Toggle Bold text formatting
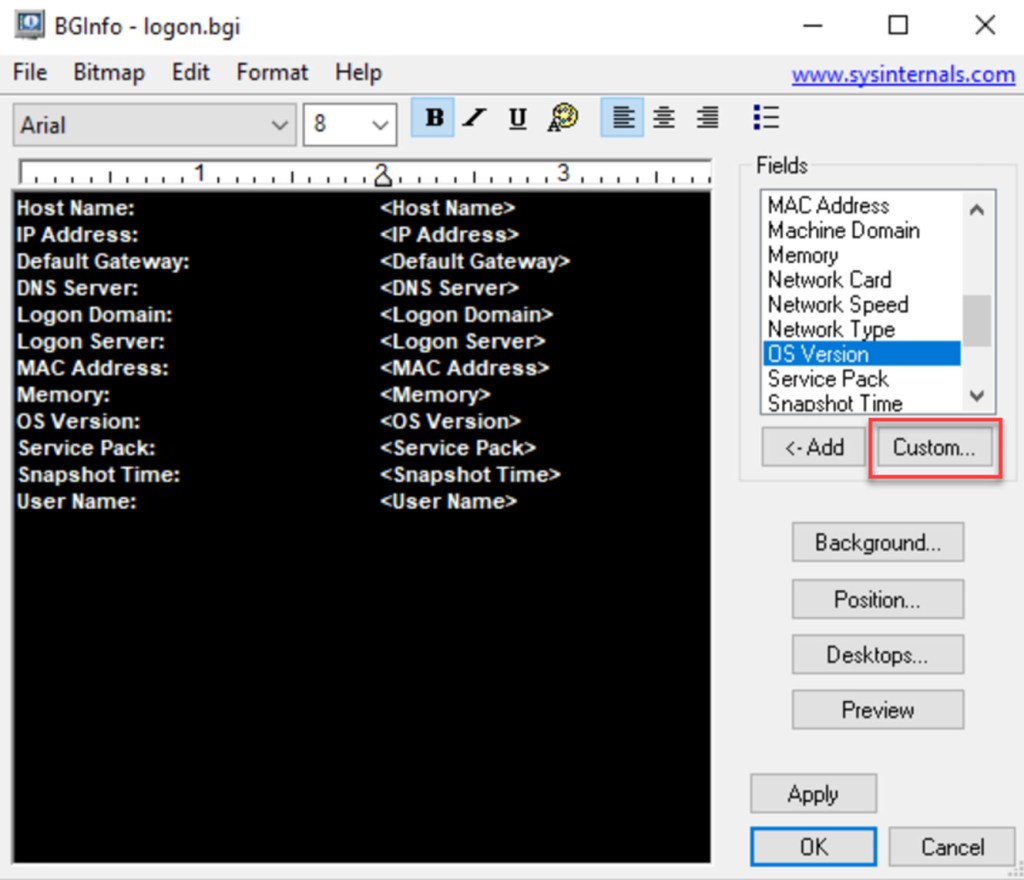This screenshot has width=1024, height=880. click(433, 118)
